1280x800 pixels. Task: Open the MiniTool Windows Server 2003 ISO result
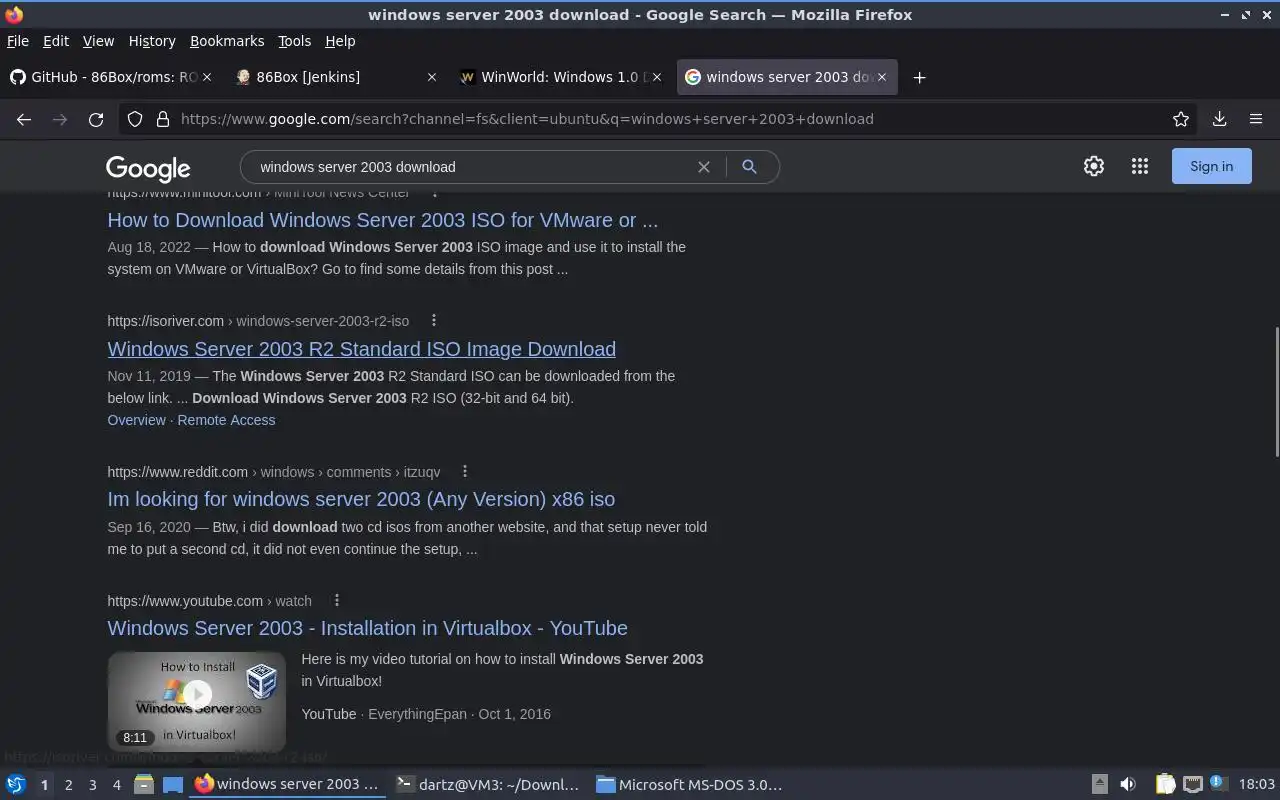pyautogui.click(x=383, y=220)
